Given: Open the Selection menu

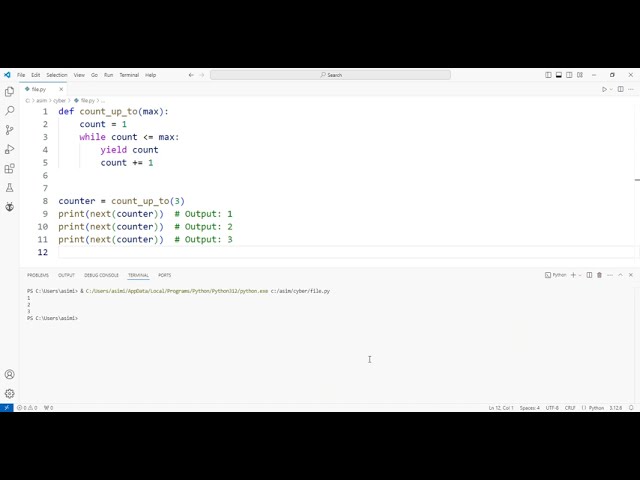Looking at the screenshot, I should tap(57, 75).
